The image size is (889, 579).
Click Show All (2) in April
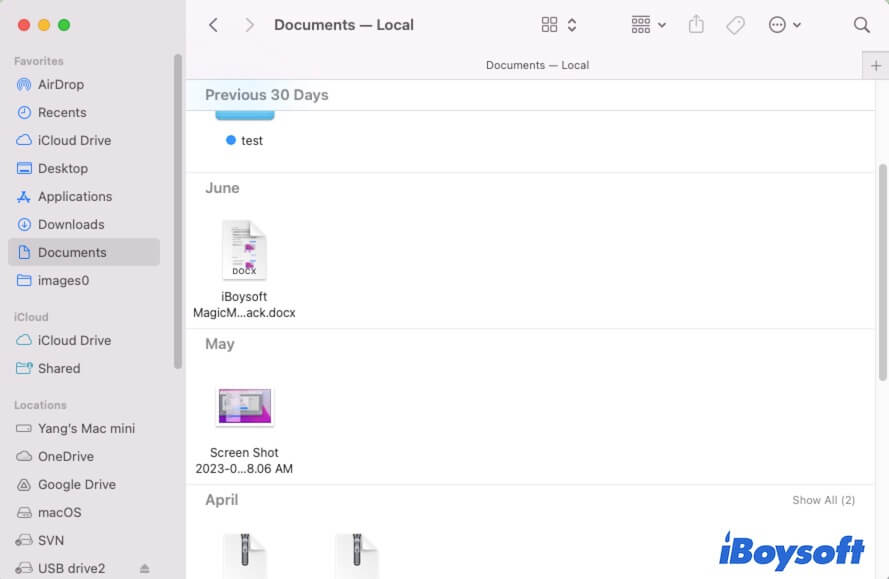(x=823, y=500)
